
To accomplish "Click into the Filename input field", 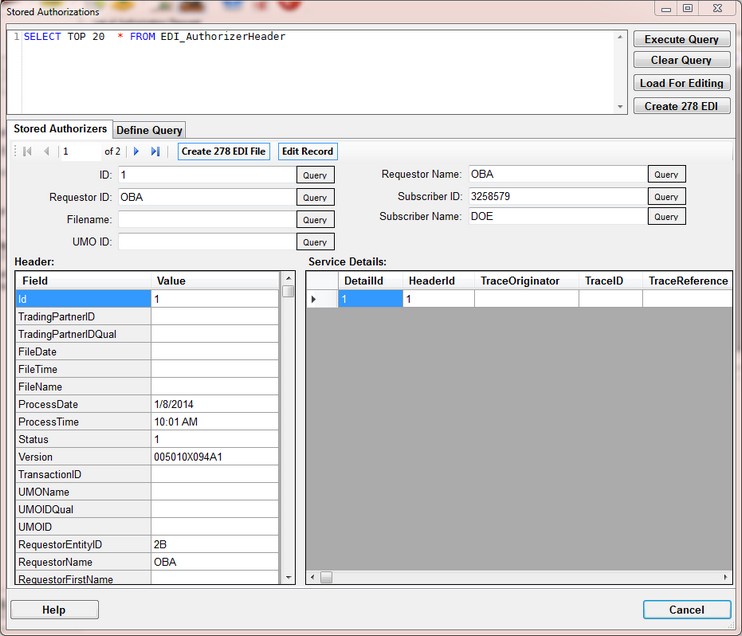I will click(x=205, y=219).
